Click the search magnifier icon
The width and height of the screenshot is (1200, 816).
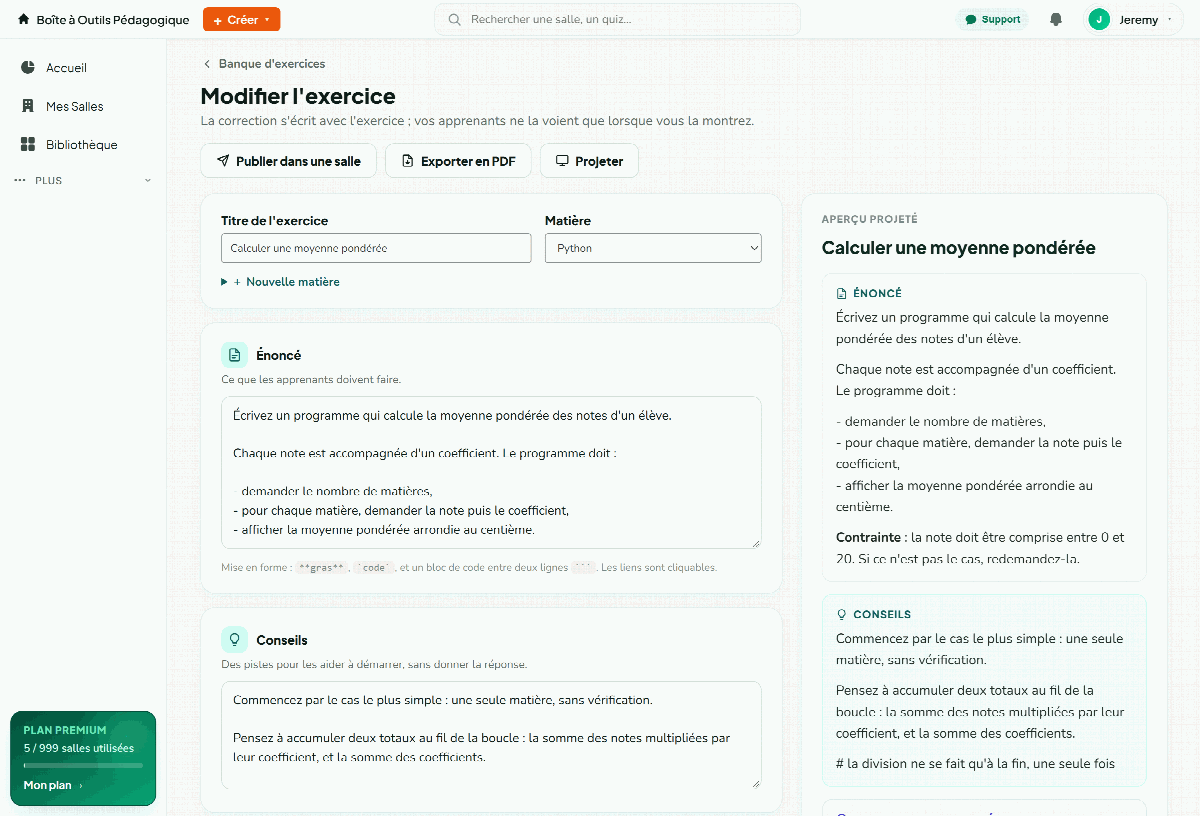coord(455,19)
